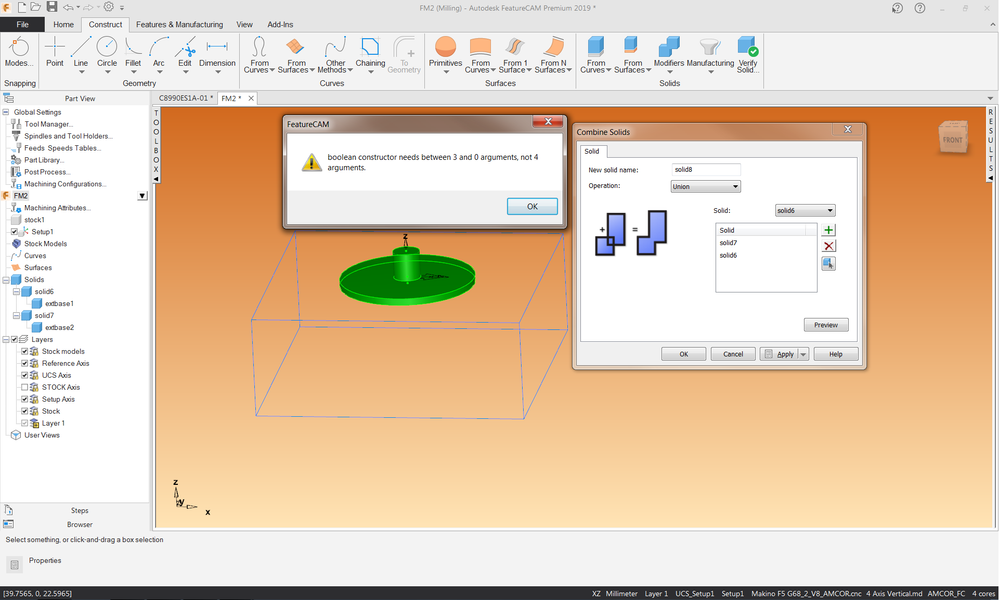The image size is (999, 600).
Task: Open the Solid solid6 dropdown
Action: [805, 210]
